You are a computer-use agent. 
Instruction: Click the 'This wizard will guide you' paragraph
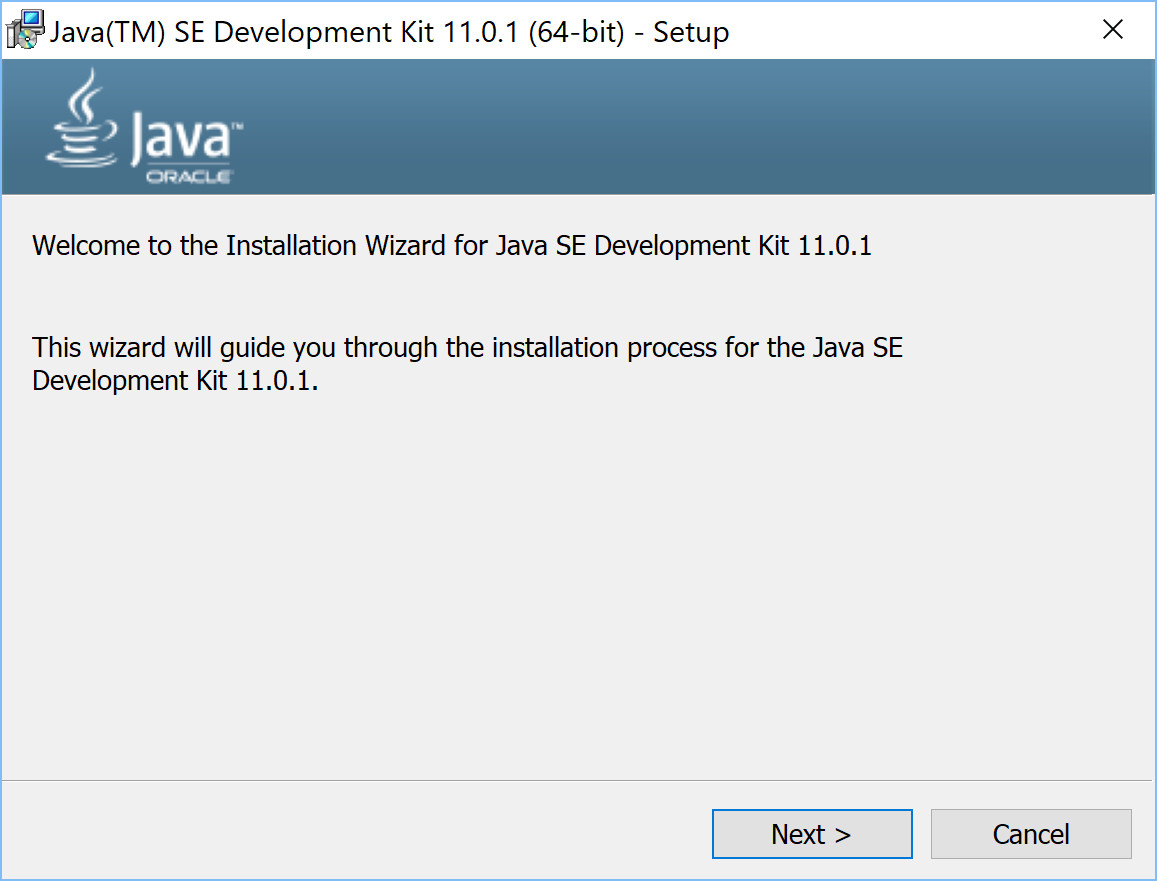[468, 364]
